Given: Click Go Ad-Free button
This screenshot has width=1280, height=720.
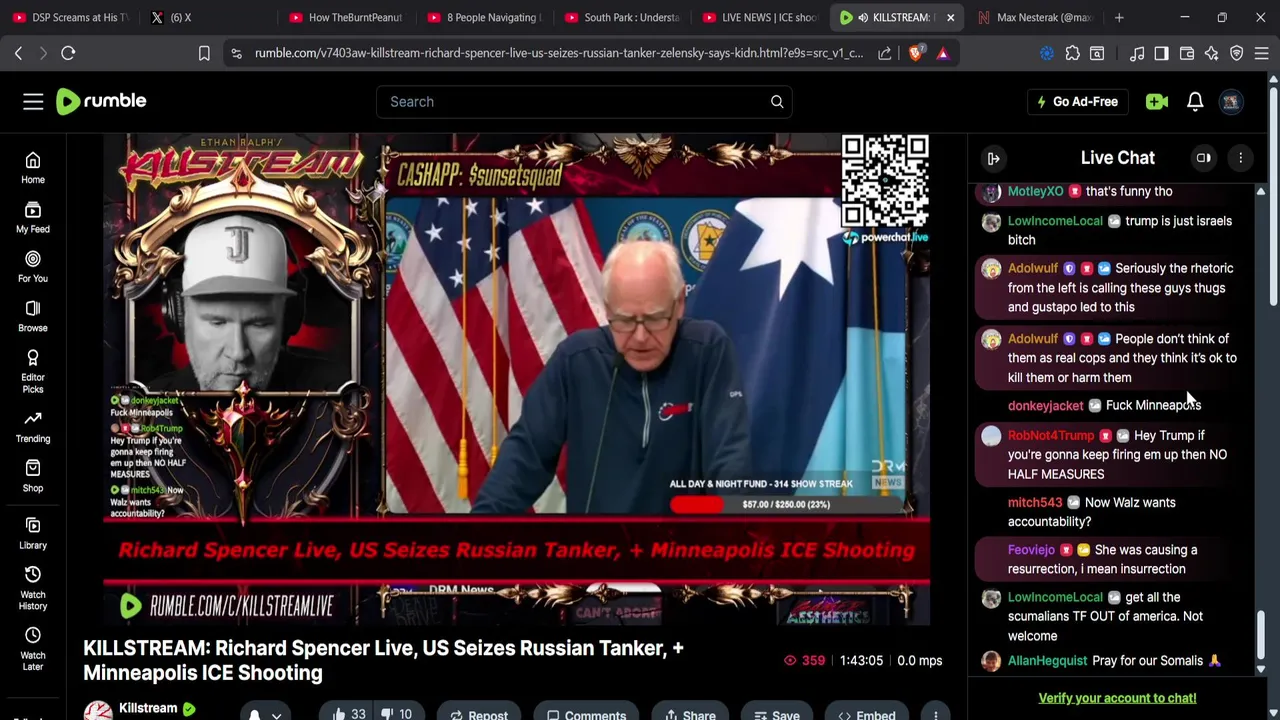Looking at the screenshot, I should pyautogui.click(x=1077, y=101).
